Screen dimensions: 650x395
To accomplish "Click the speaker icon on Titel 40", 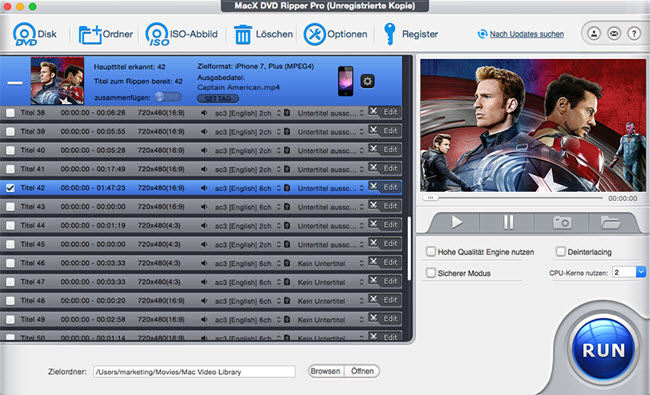I will point(204,150).
